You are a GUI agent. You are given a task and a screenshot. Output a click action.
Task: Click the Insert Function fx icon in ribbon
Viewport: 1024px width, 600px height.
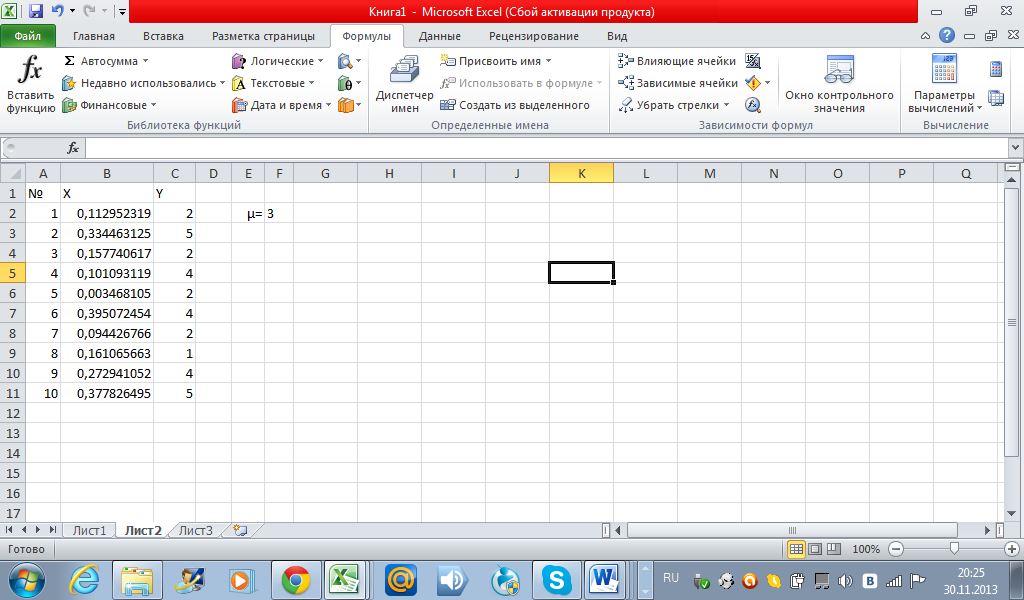click(x=30, y=69)
